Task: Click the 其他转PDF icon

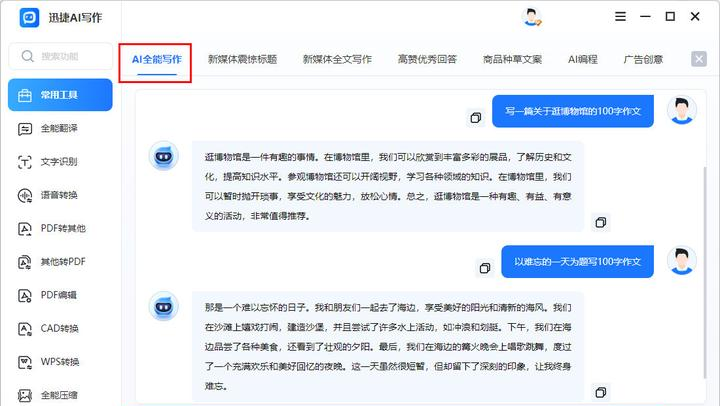Action: pos(25,262)
